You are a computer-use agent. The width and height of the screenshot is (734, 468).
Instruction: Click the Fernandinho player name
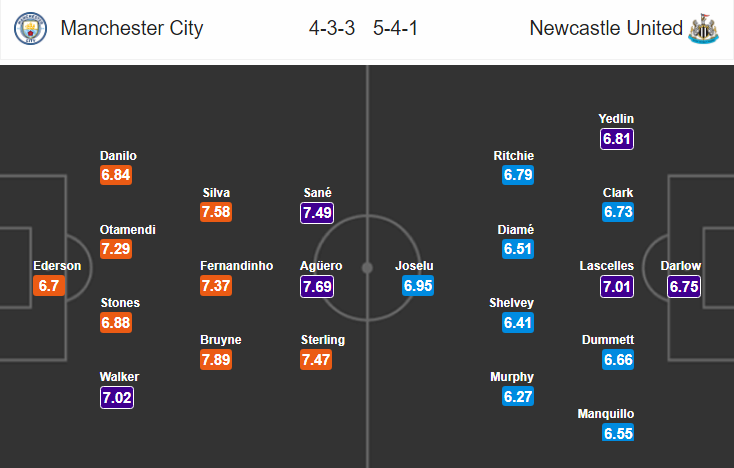tap(236, 266)
